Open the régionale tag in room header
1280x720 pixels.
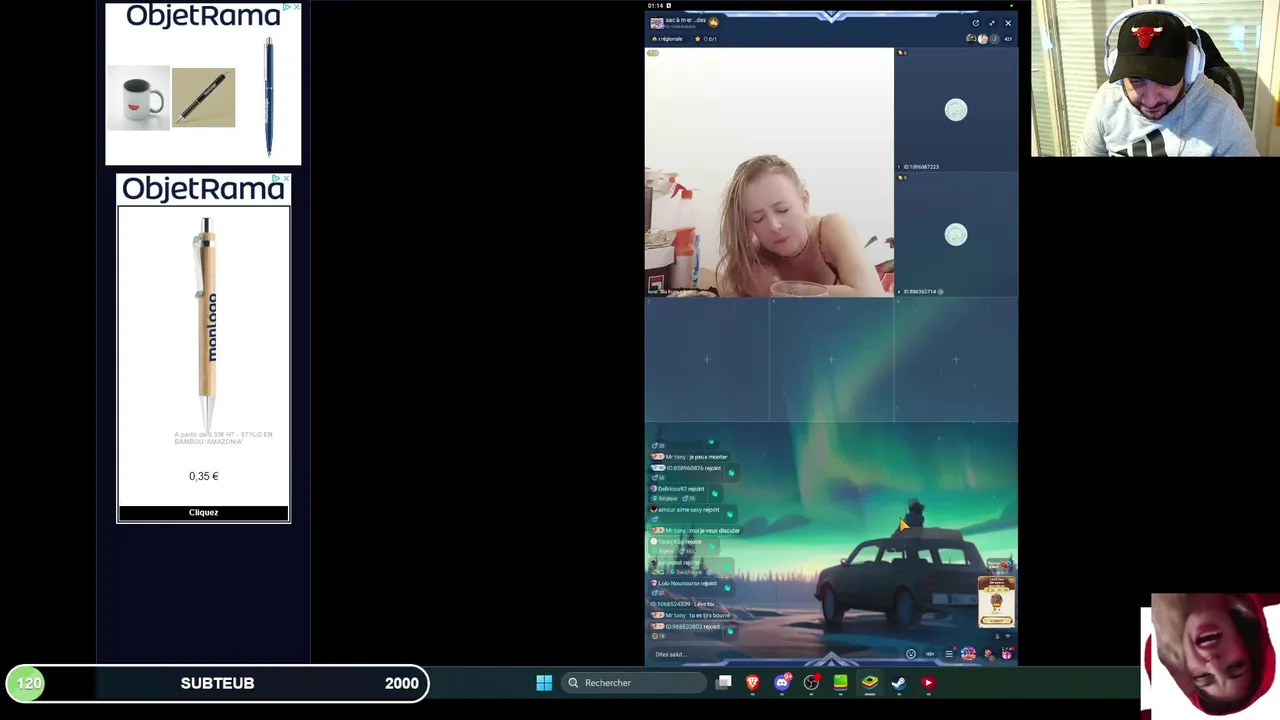point(667,39)
